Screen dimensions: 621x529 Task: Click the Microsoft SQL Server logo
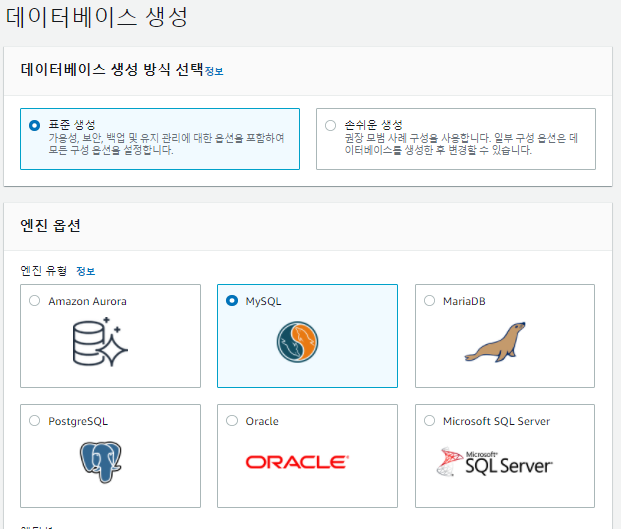[494, 462]
